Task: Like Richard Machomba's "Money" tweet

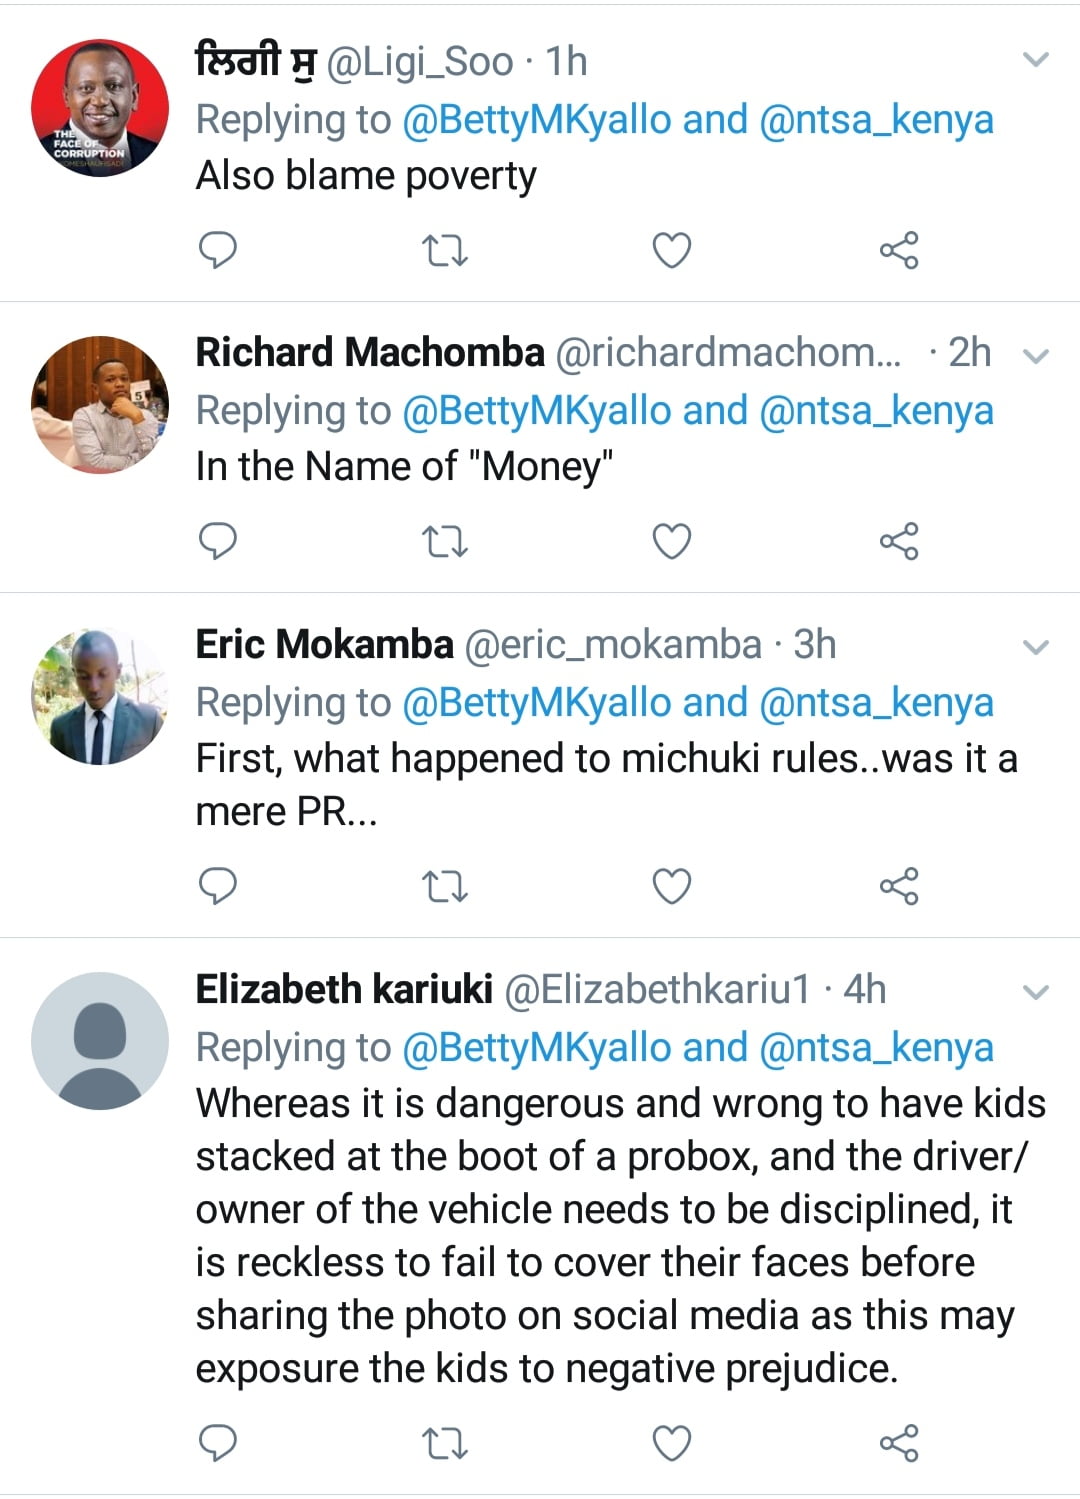Action: (x=671, y=541)
